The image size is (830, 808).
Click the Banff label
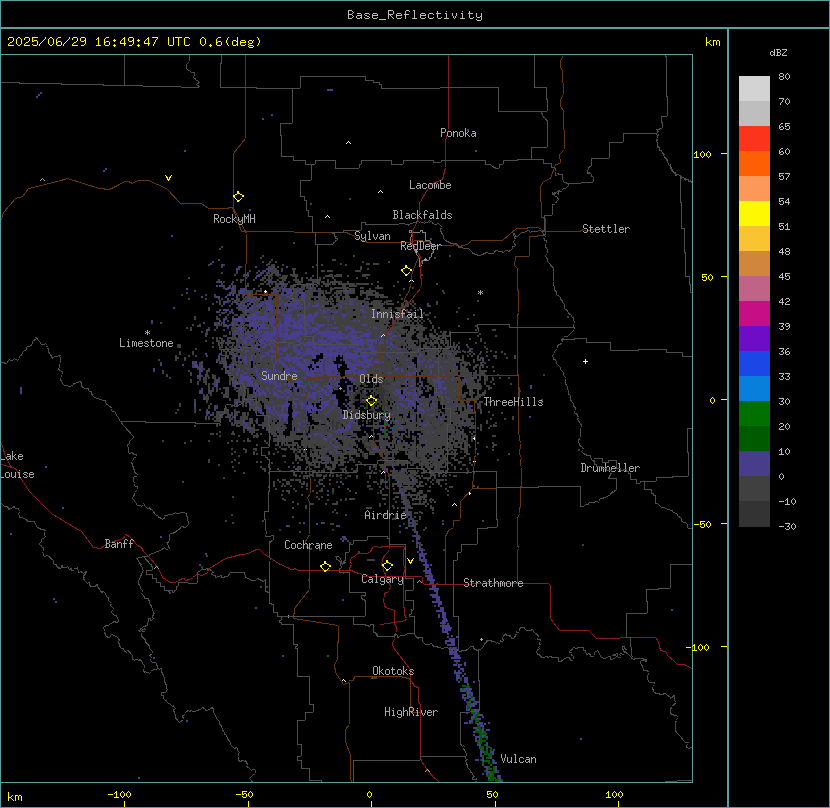(x=119, y=544)
